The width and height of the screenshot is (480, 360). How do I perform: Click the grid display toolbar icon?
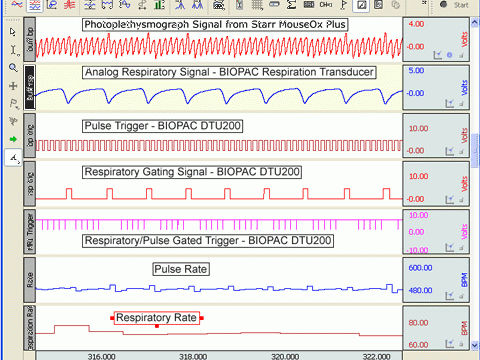click(257, 5)
